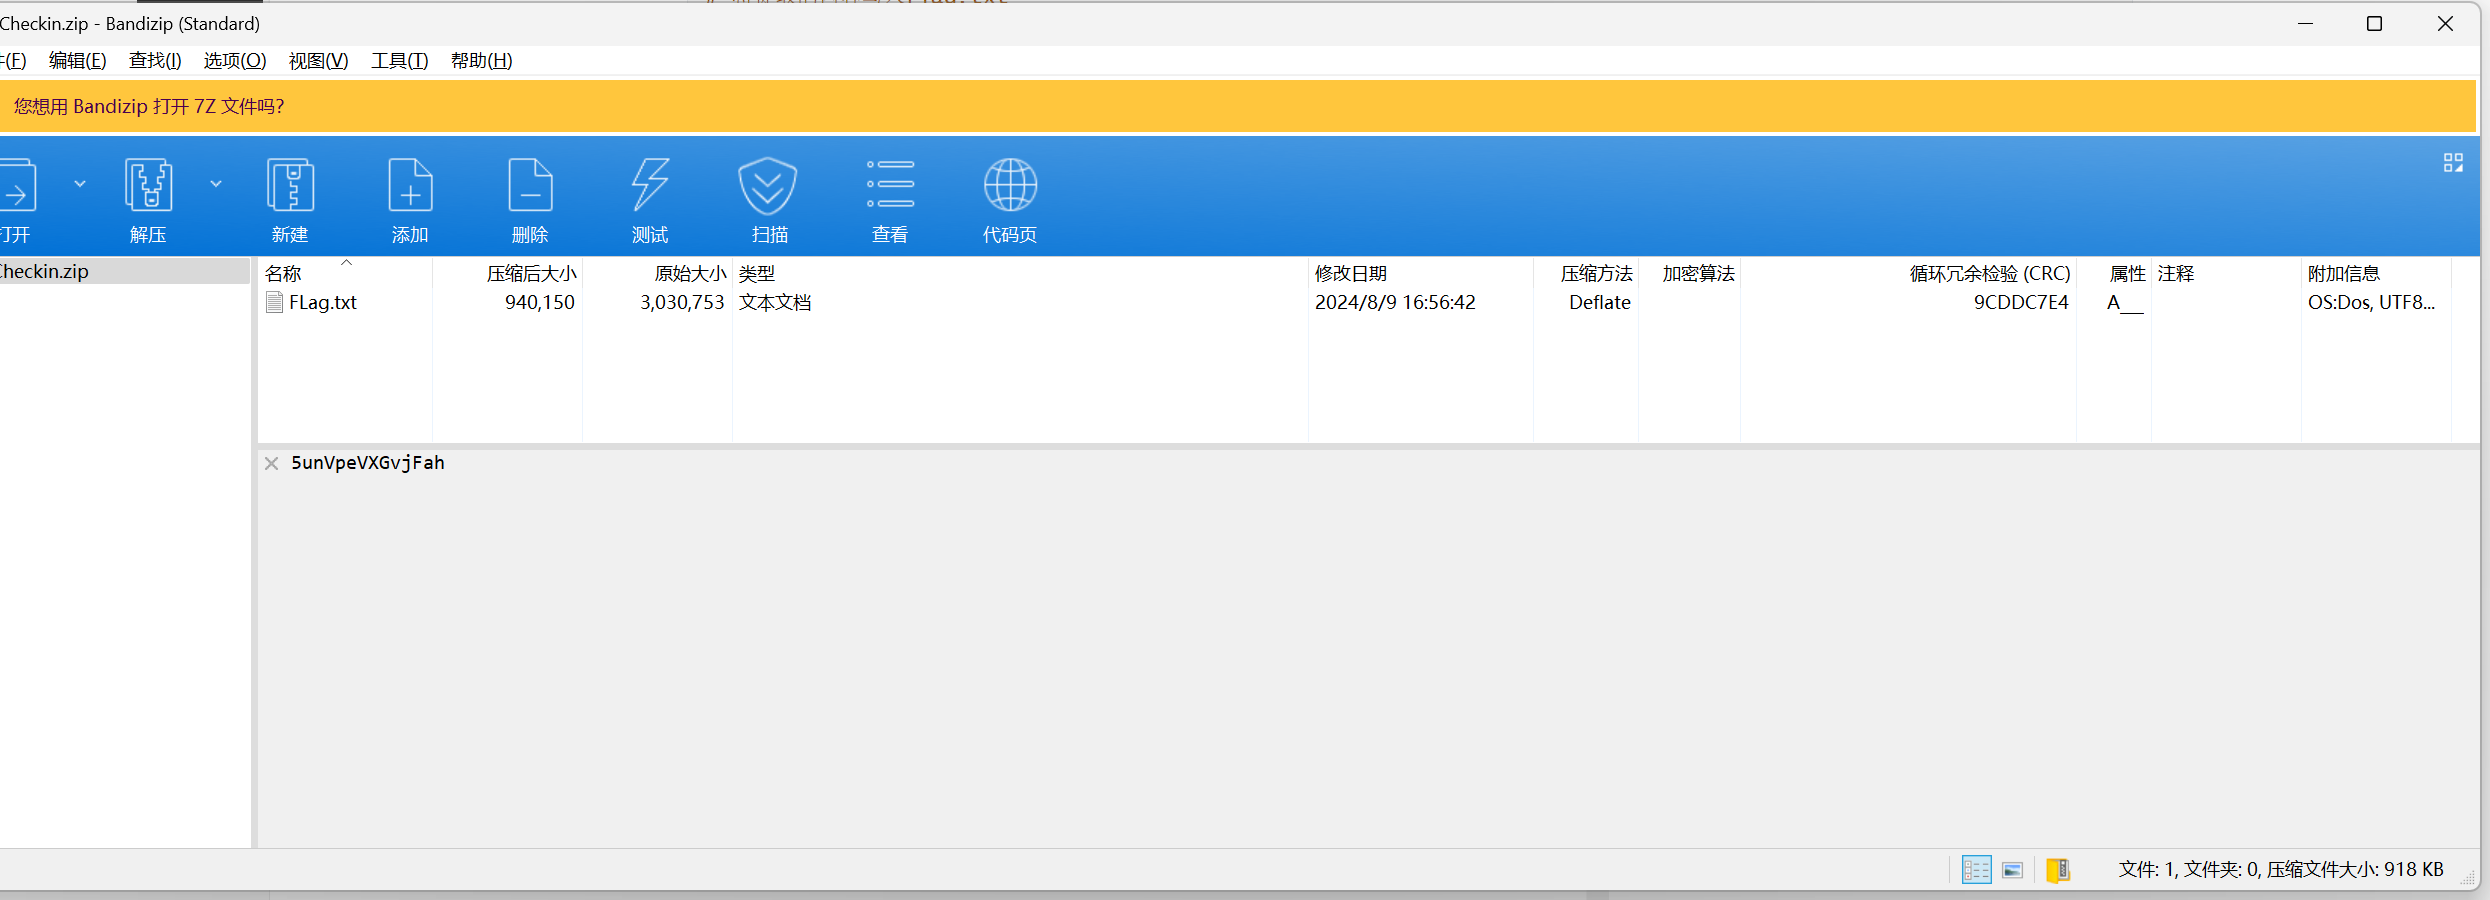
Task: Expand the Extract button dropdown arrow
Action: tap(216, 184)
